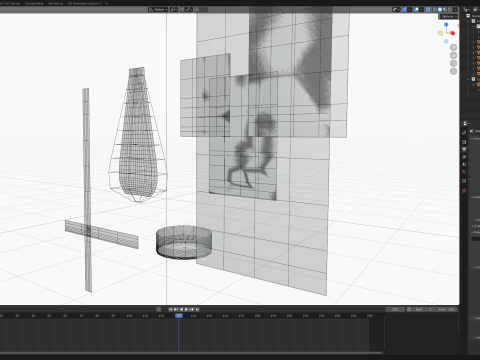Collapse the first collection in outliner
The height and width of the screenshot is (360, 480).
click(x=469, y=21)
